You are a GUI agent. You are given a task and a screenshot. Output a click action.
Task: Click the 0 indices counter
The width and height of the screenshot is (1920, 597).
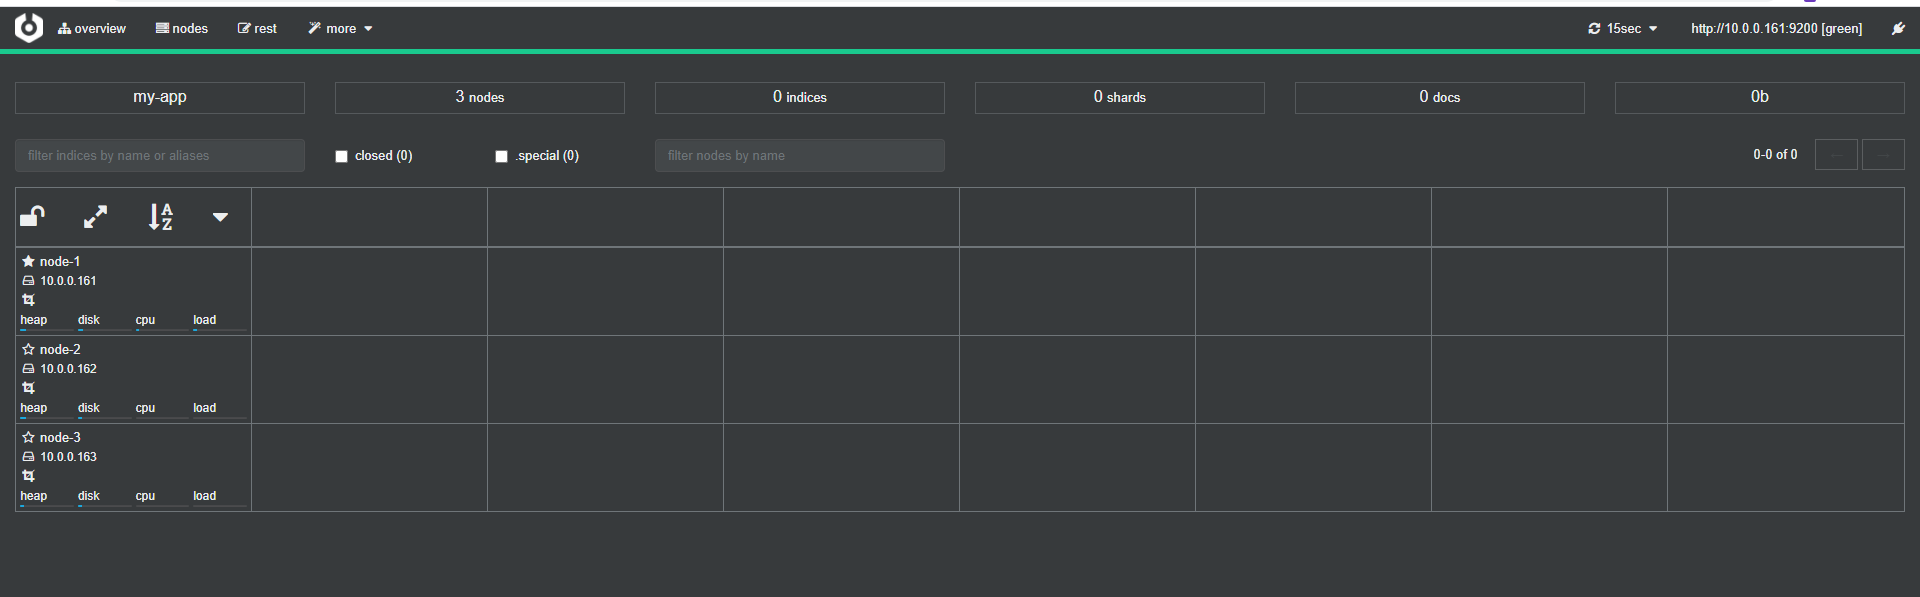point(800,97)
